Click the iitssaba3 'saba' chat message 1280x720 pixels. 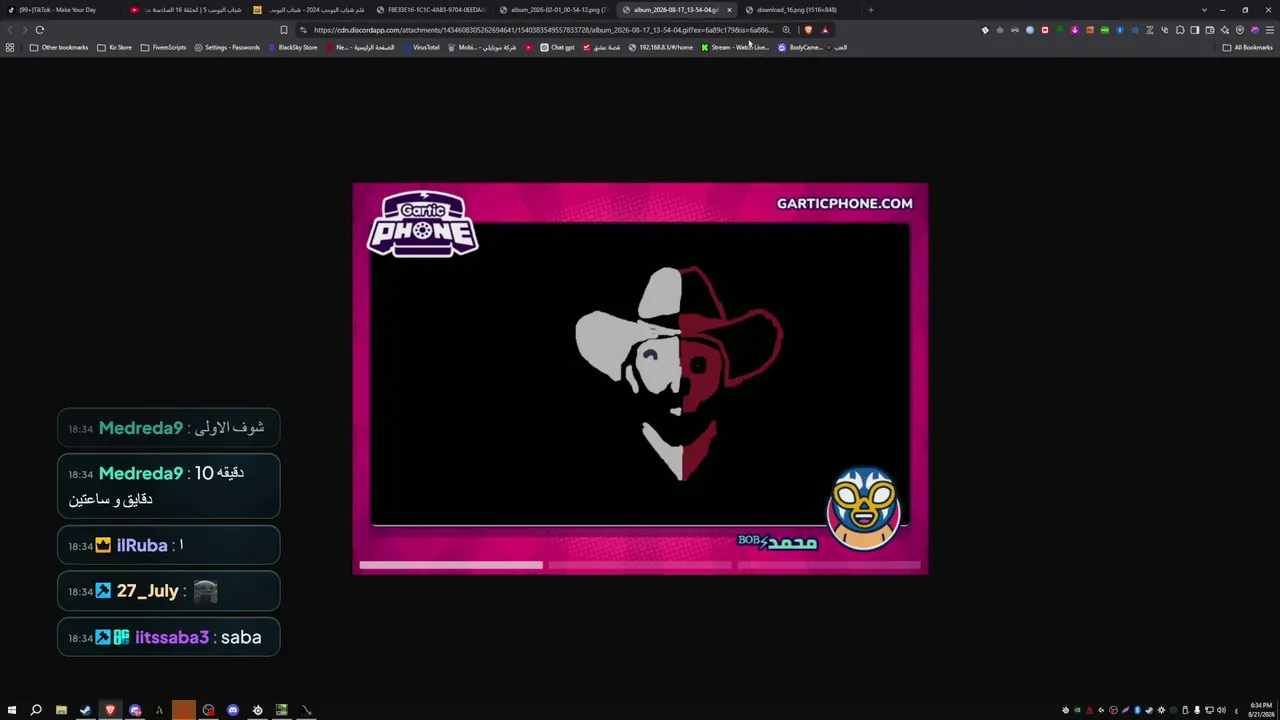169,637
